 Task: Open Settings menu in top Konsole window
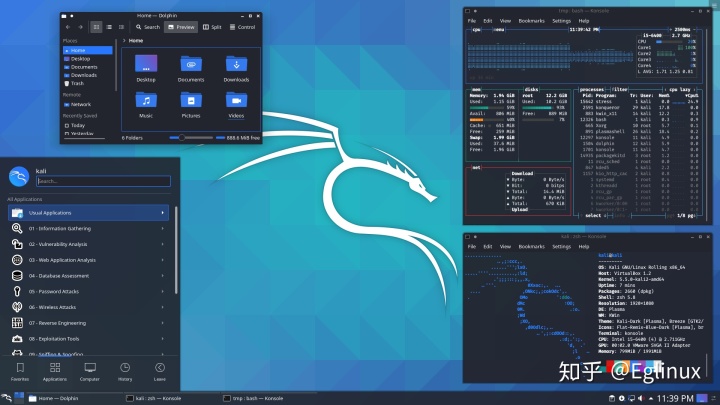pyautogui.click(x=561, y=21)
